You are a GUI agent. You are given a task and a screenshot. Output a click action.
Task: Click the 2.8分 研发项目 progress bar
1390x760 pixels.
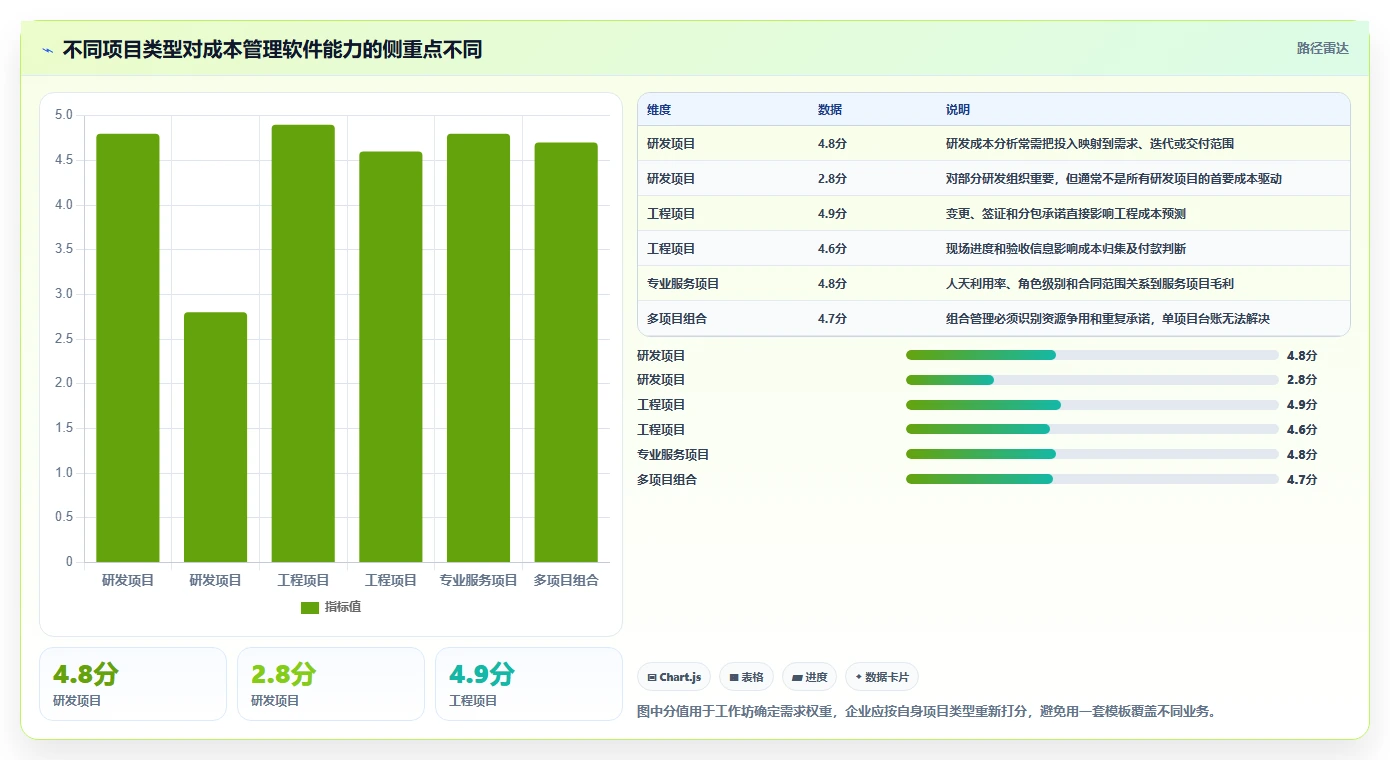(1092, 380)
